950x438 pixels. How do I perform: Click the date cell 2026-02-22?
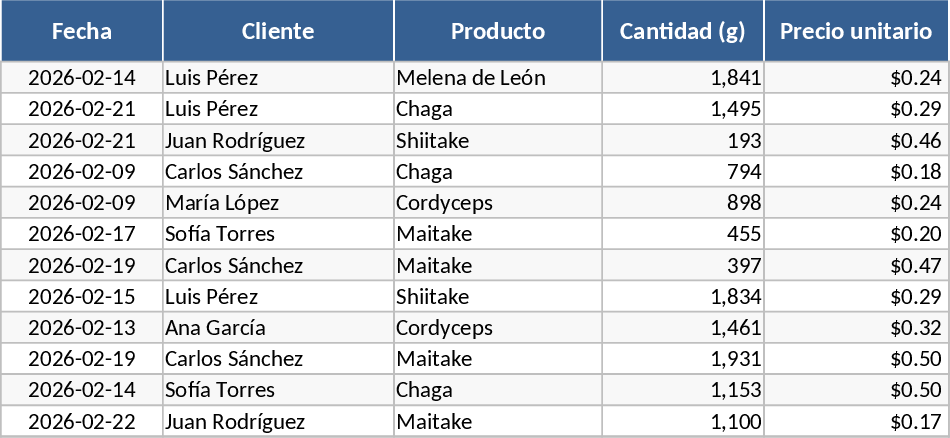(x=82, y=422)
